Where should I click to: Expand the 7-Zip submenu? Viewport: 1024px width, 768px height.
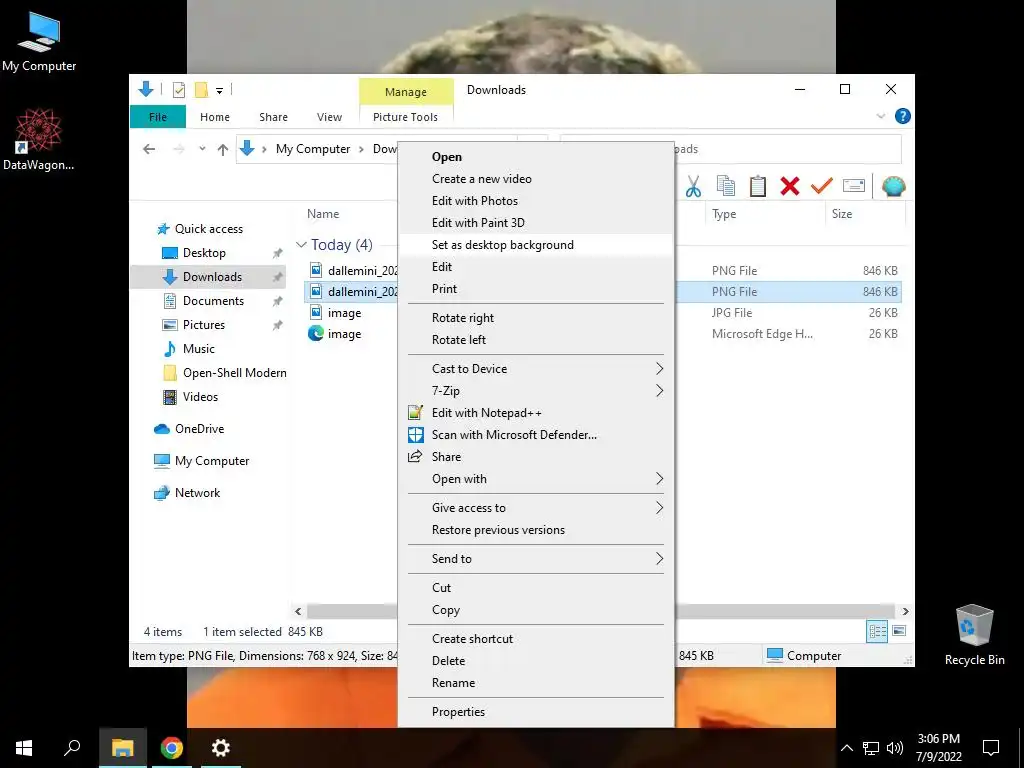pos(659,391)
